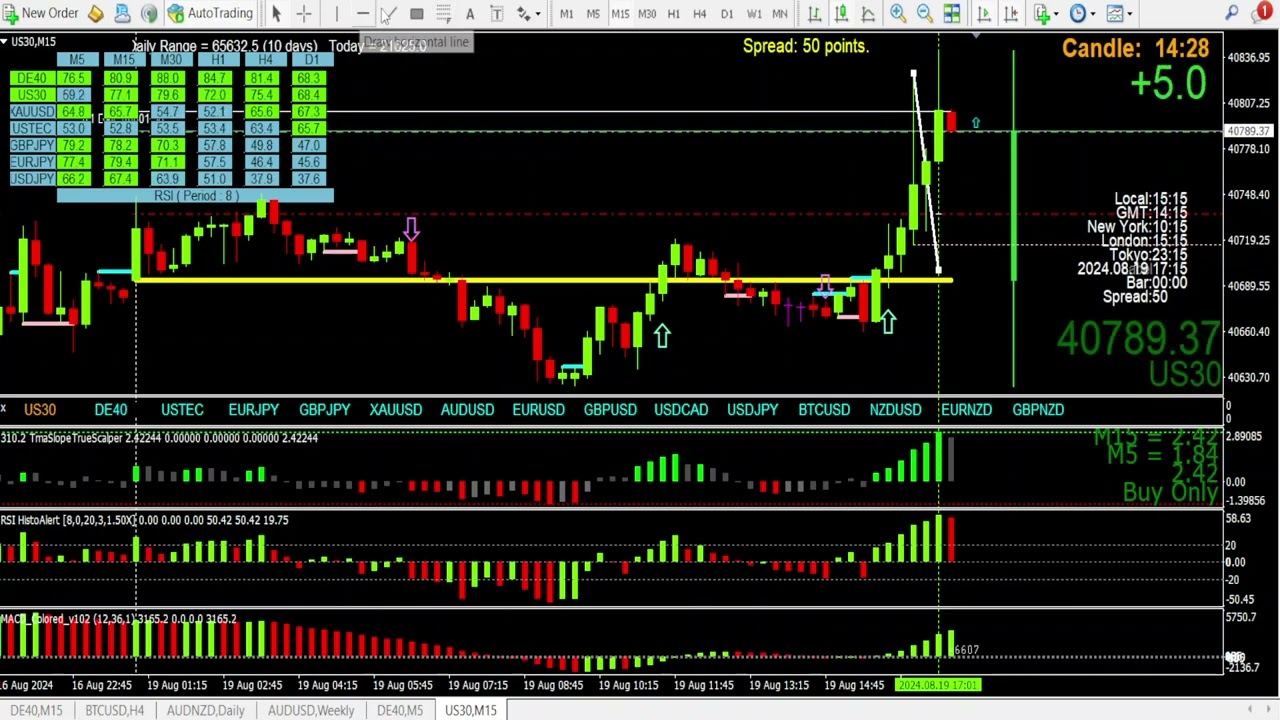Screen dimensions: 1280x720
Task: Switch symbol to USTEC button
Action: (x=182, y=409)
